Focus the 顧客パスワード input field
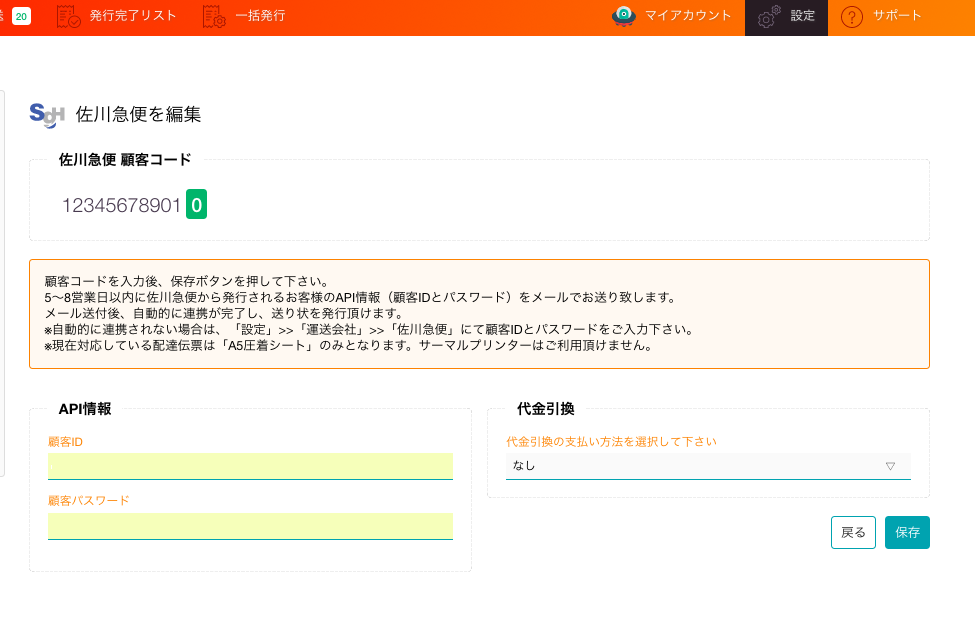975x631 pixels. click(250, 527)
